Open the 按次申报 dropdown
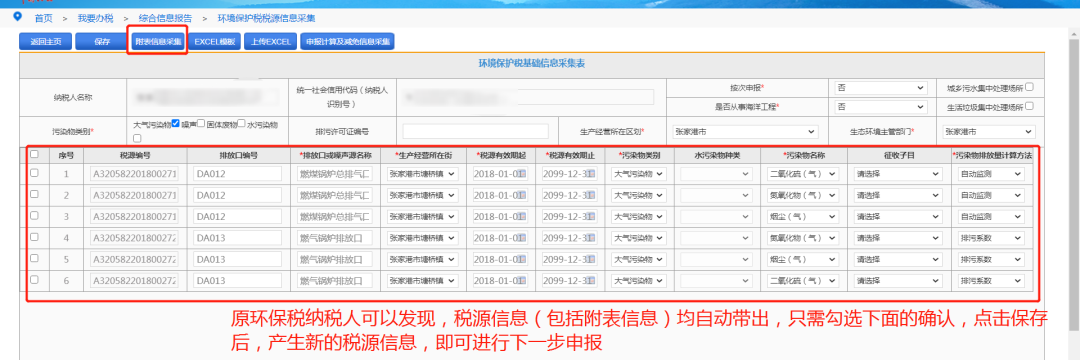The image size is (1080, 360). (x=881, y=88)
